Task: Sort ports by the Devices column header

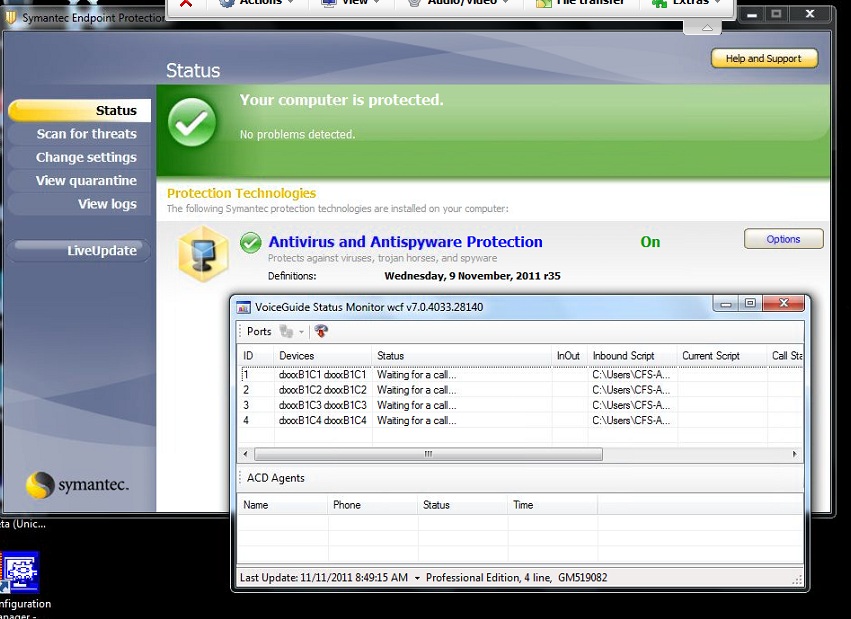Action: coord(322,356)
